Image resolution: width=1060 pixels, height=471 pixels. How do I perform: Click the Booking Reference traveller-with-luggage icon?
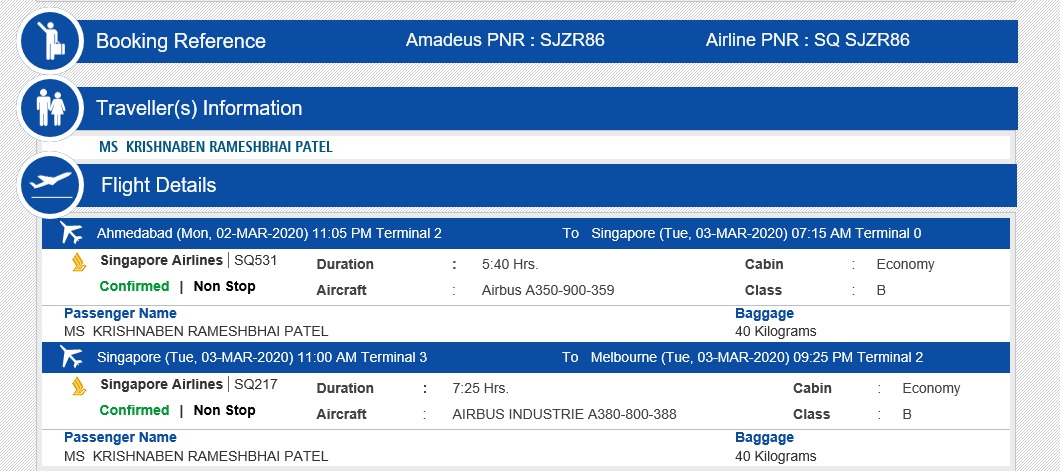51,41
